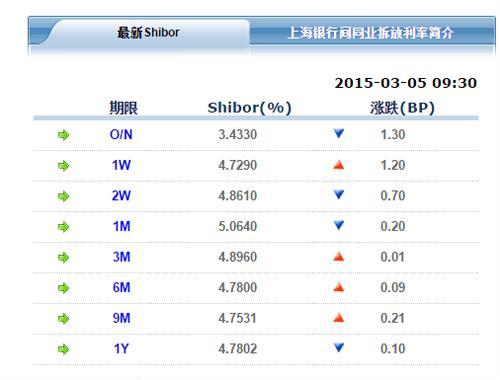Viewport: 500px width, 380px height.
Task: Click the 涨跌(BP) column header
Action: pos(402,108)
